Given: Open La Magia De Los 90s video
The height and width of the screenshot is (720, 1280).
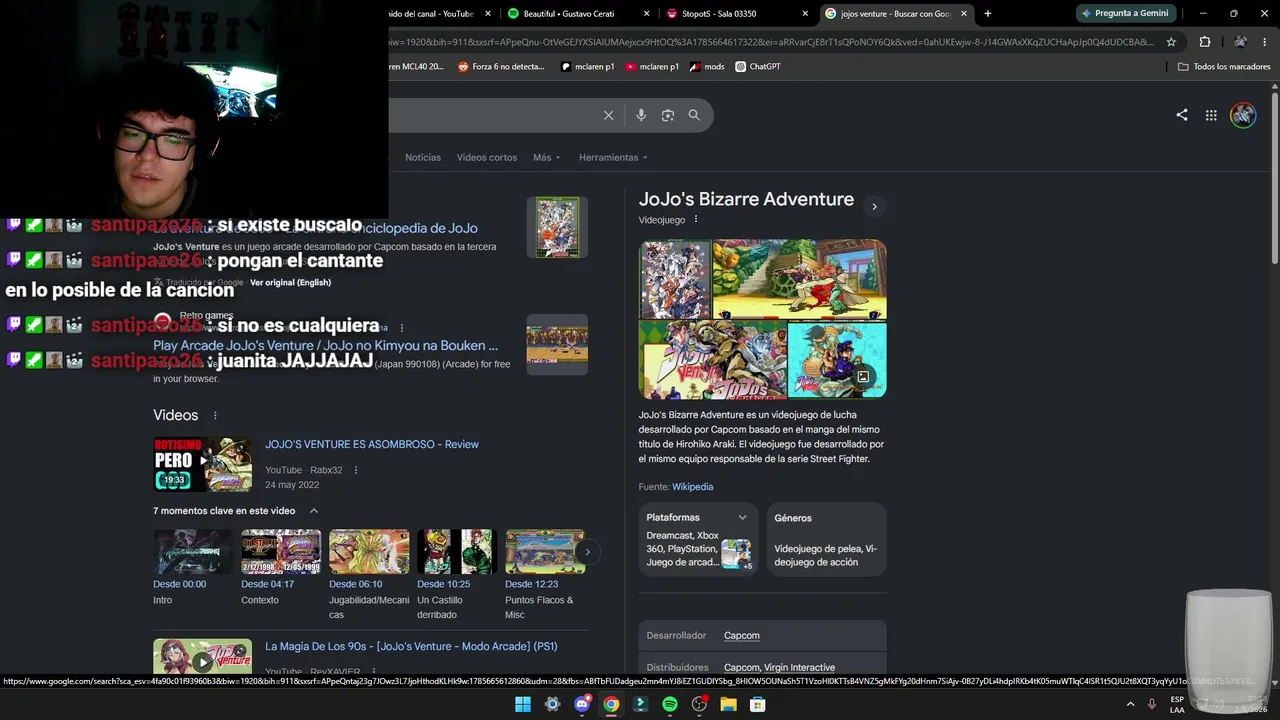Looking at the screenshot, I should (411, 646).
